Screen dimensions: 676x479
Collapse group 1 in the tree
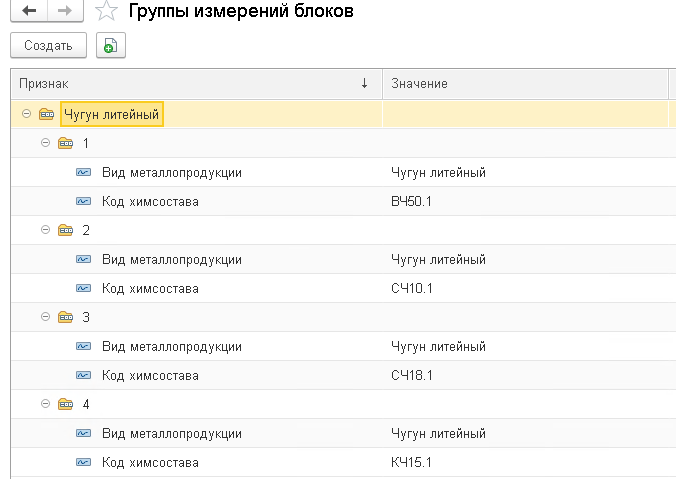pyautogui.click(x=45, y=144)
